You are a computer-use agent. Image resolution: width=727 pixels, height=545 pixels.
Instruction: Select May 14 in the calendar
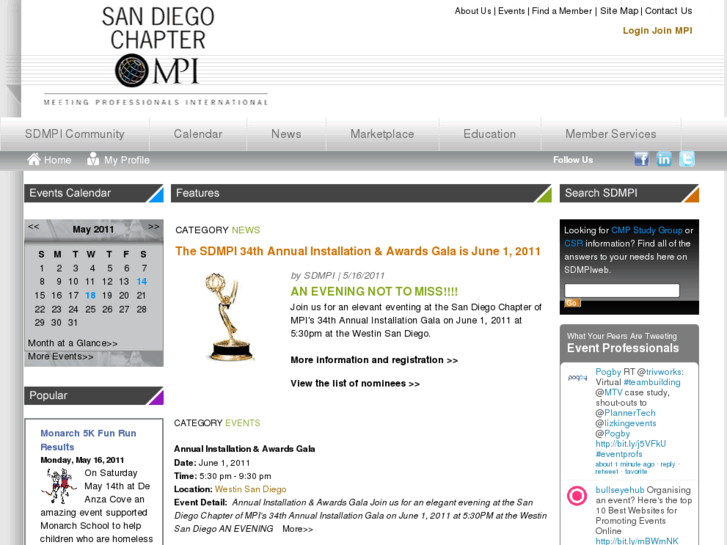pos(141,282)
